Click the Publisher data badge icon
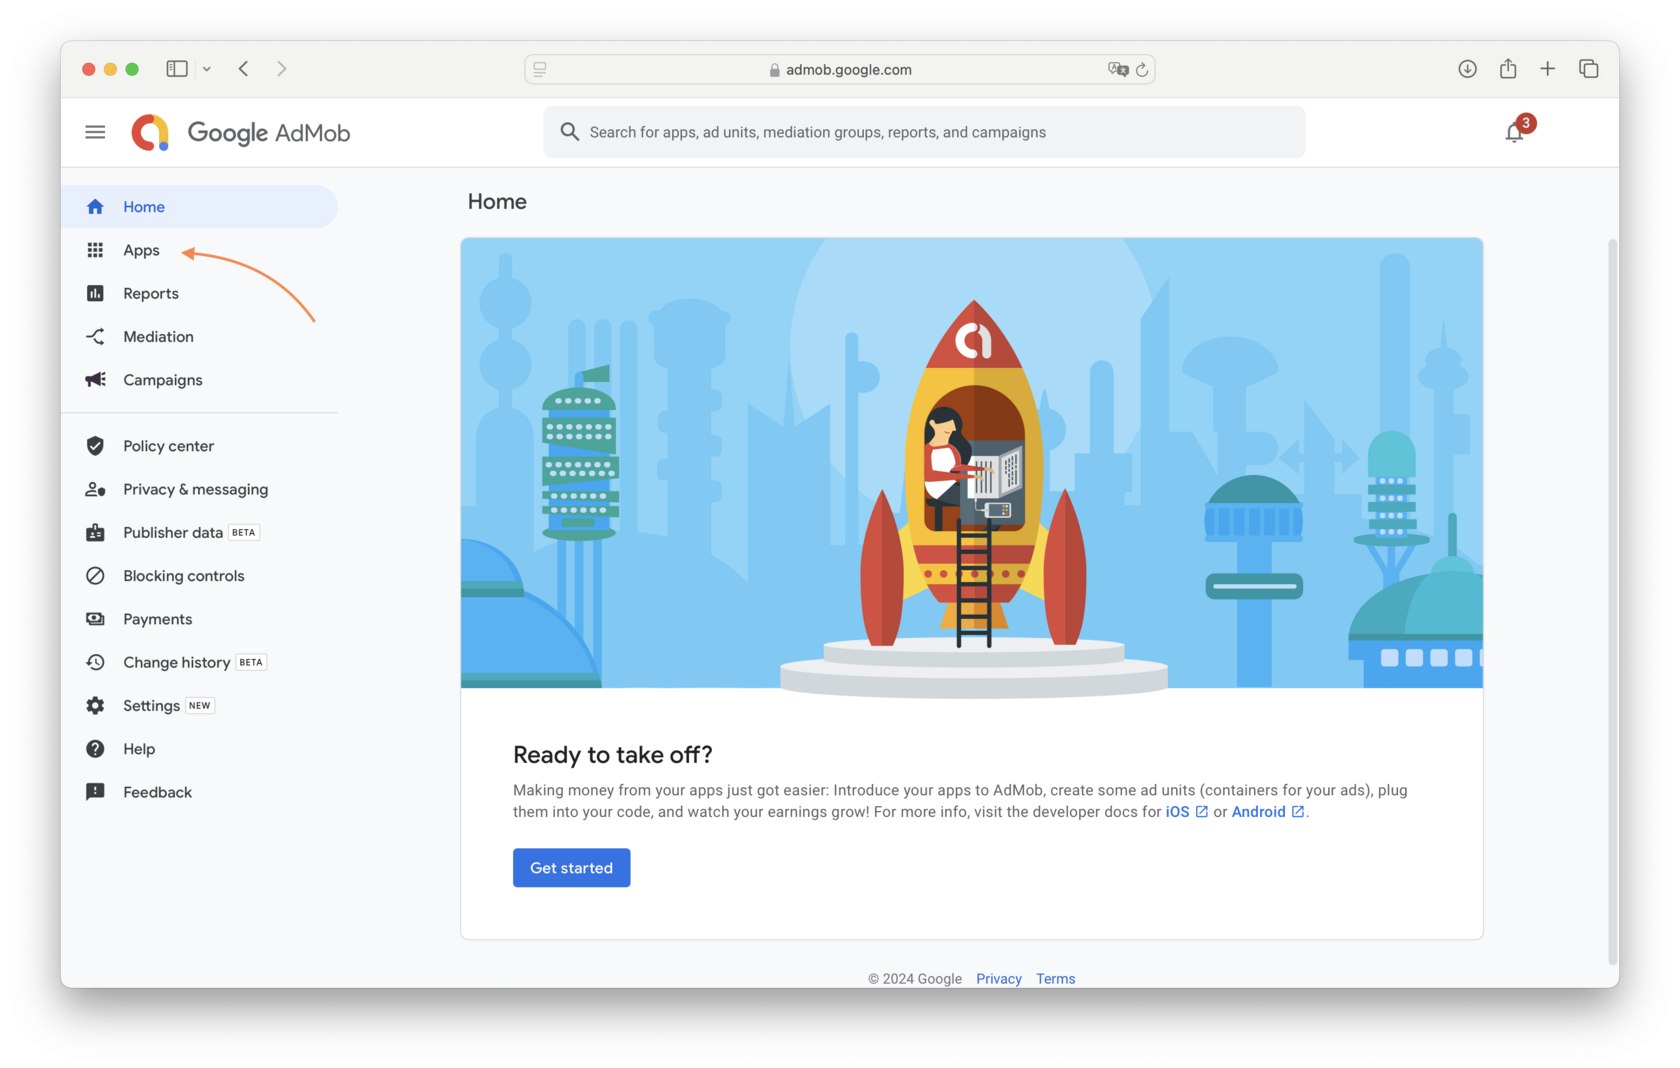This screenshot has height=1068, width=1680. coord(95,532)
